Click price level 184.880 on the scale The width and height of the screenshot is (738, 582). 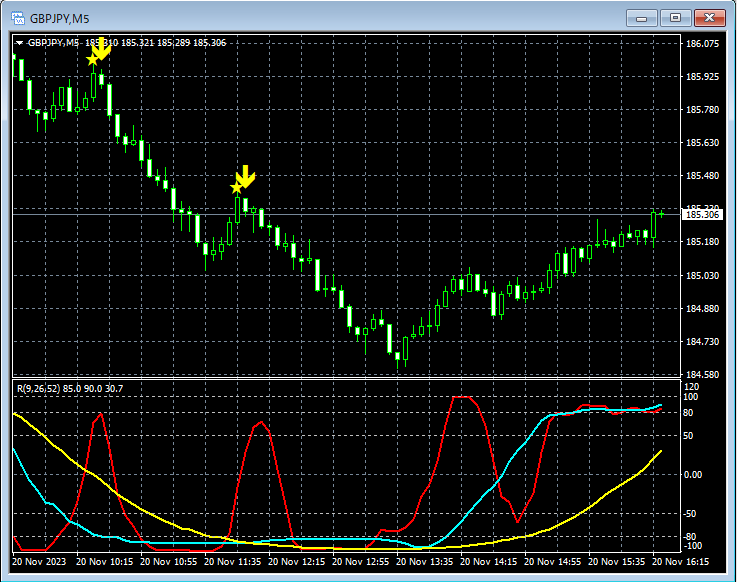click(x=702, y=308)
